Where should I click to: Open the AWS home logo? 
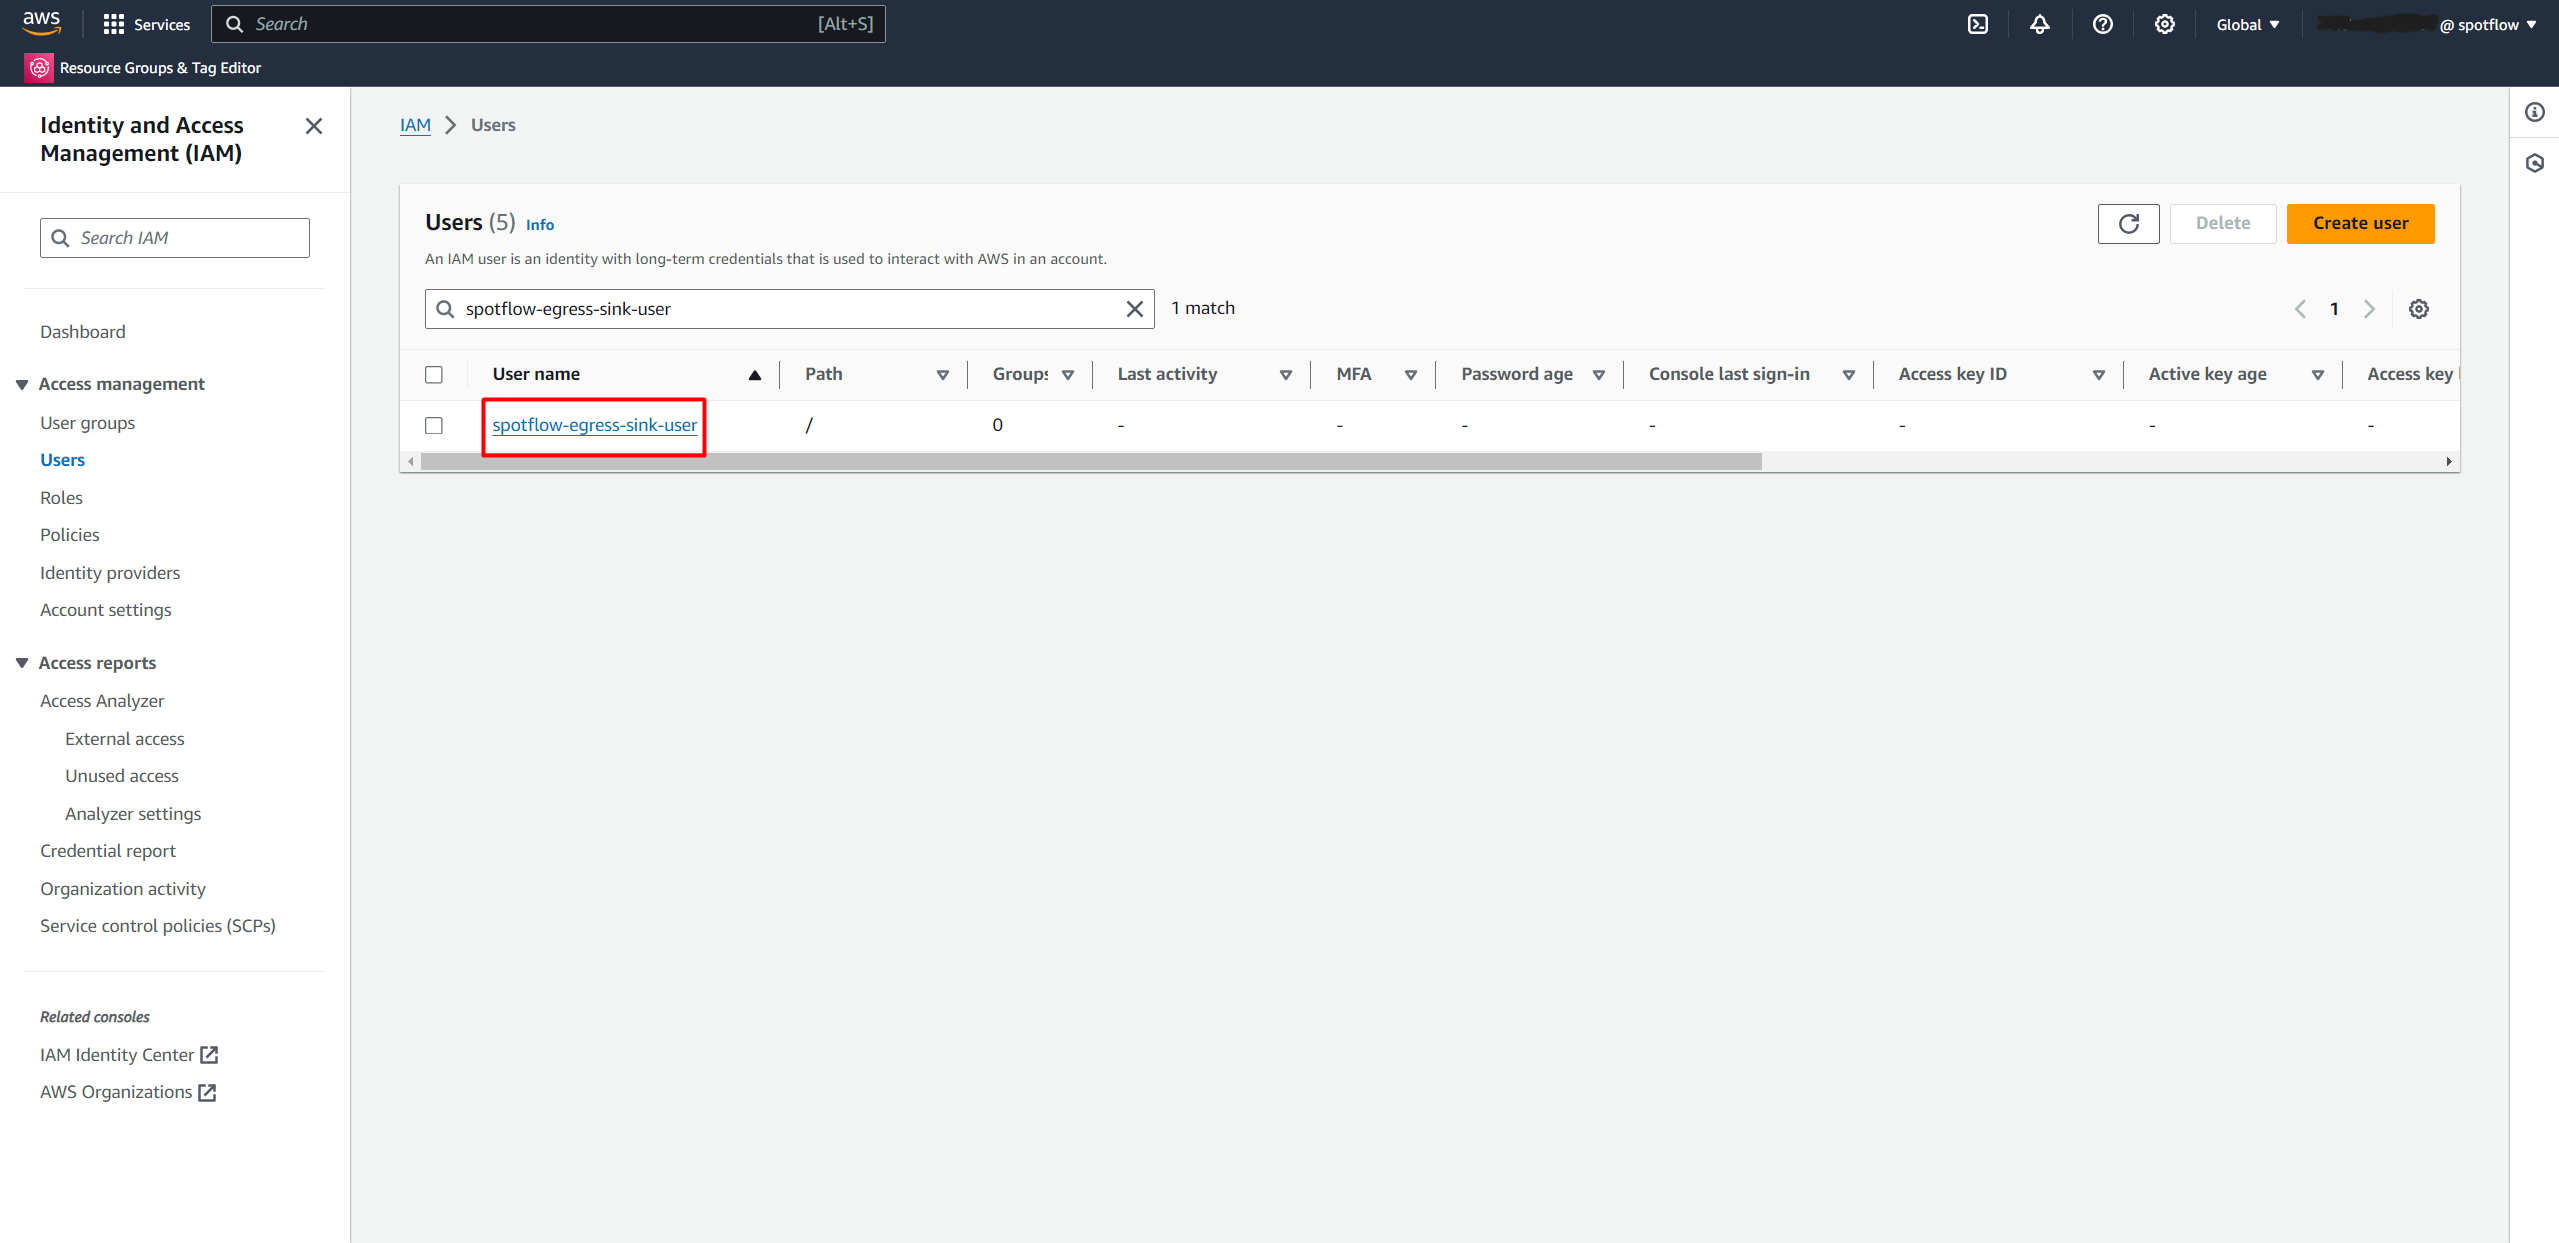[x=42, y=23]
